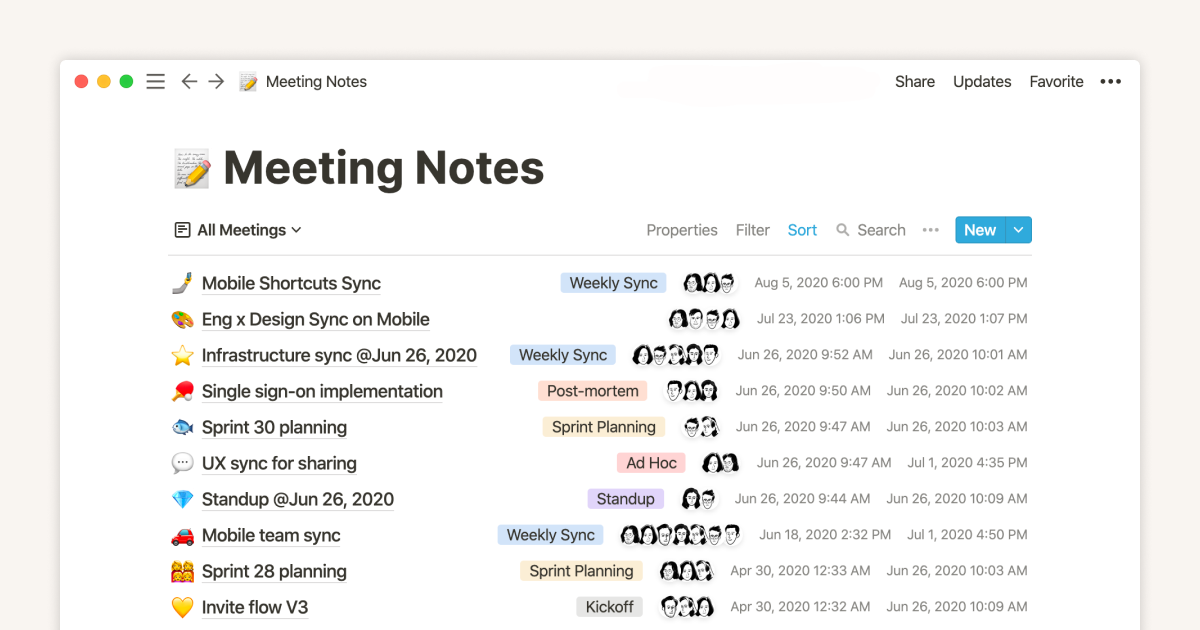Select the fish icon beside Sprint 30 planning
The image size is (1200, 630).
[183, 426]
